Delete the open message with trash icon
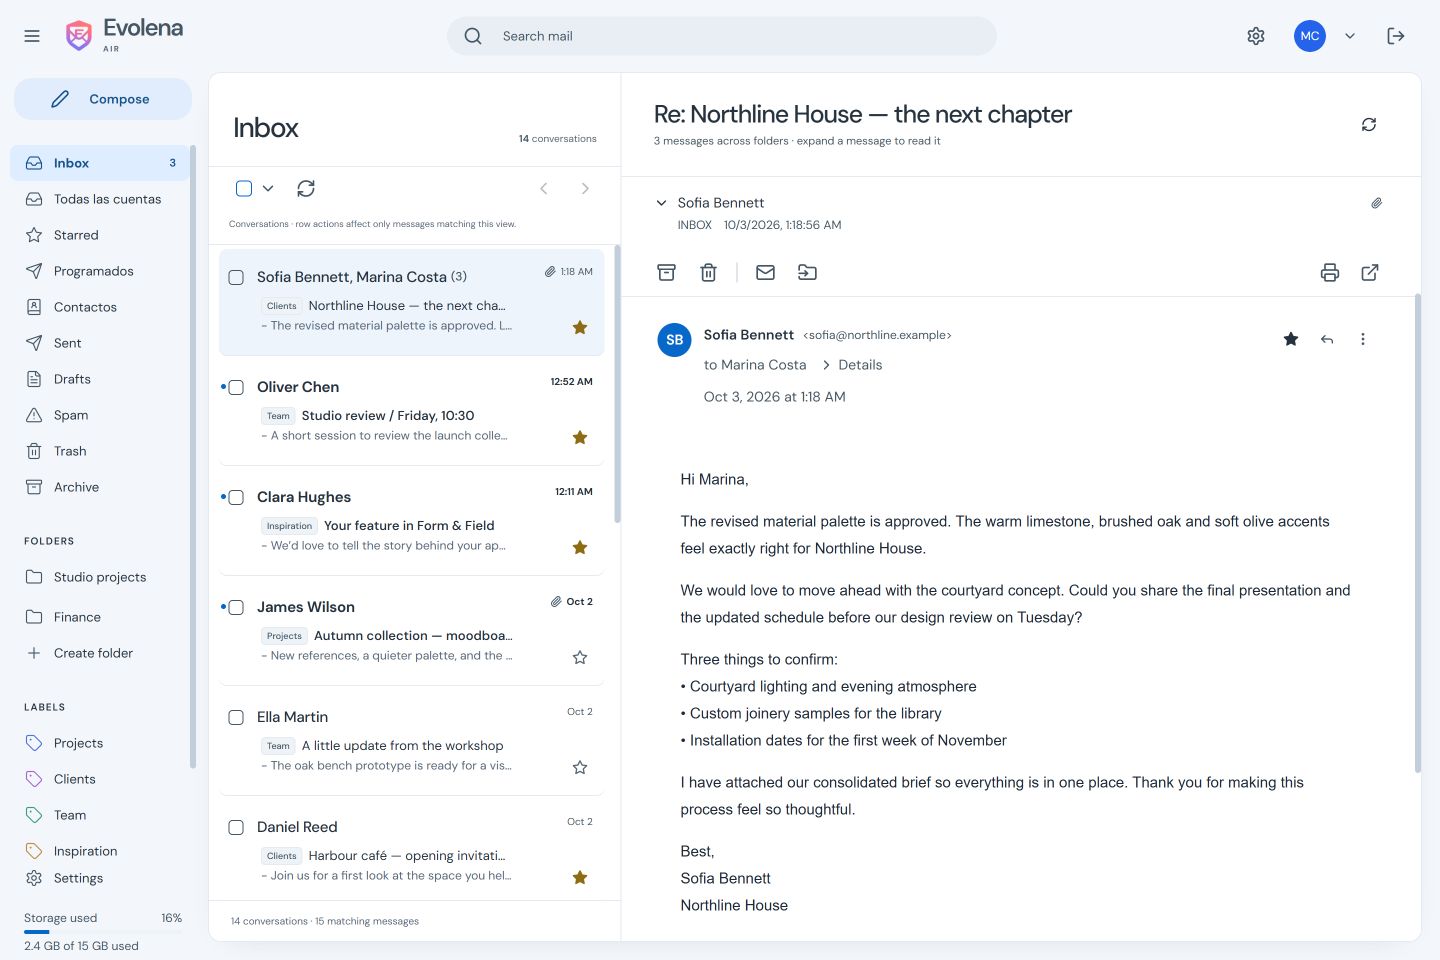The image size is (1440, 960). tap(709, 272)
